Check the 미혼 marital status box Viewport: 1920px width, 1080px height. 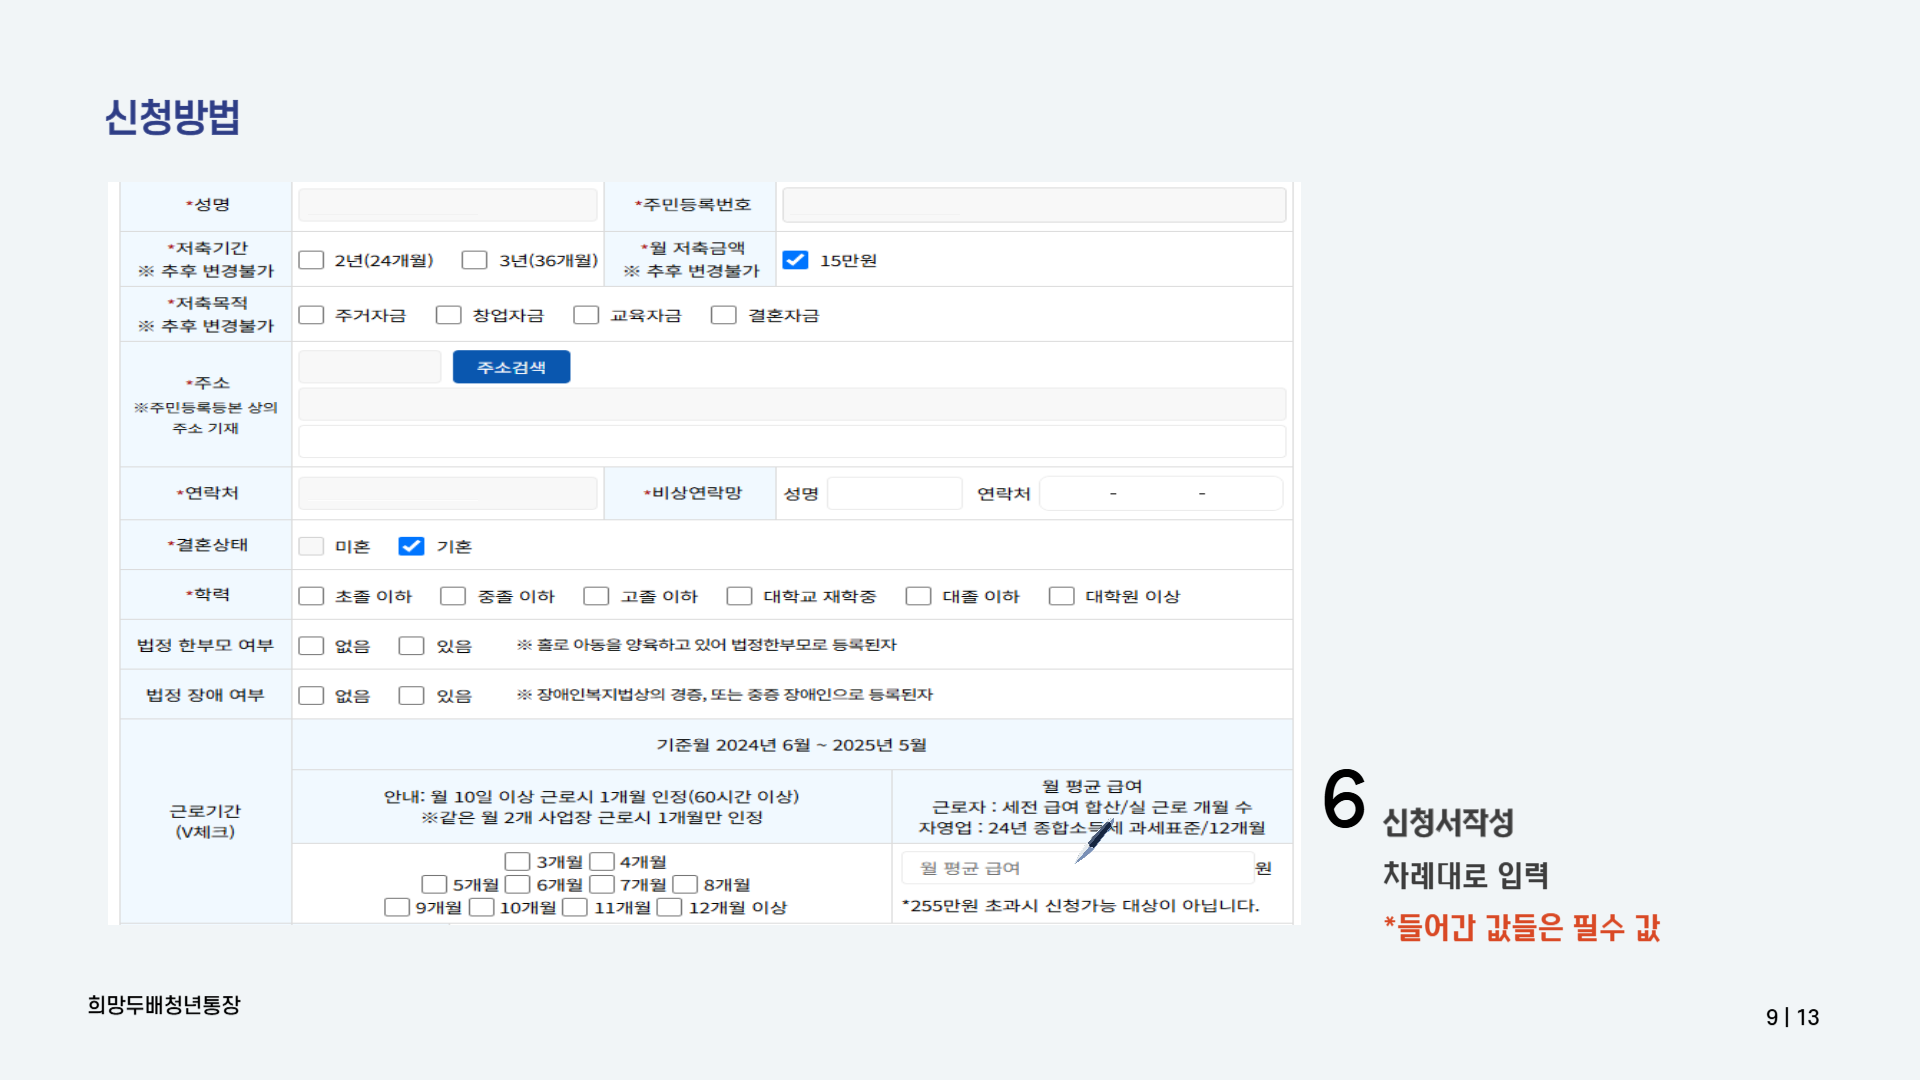coord(311,546)
